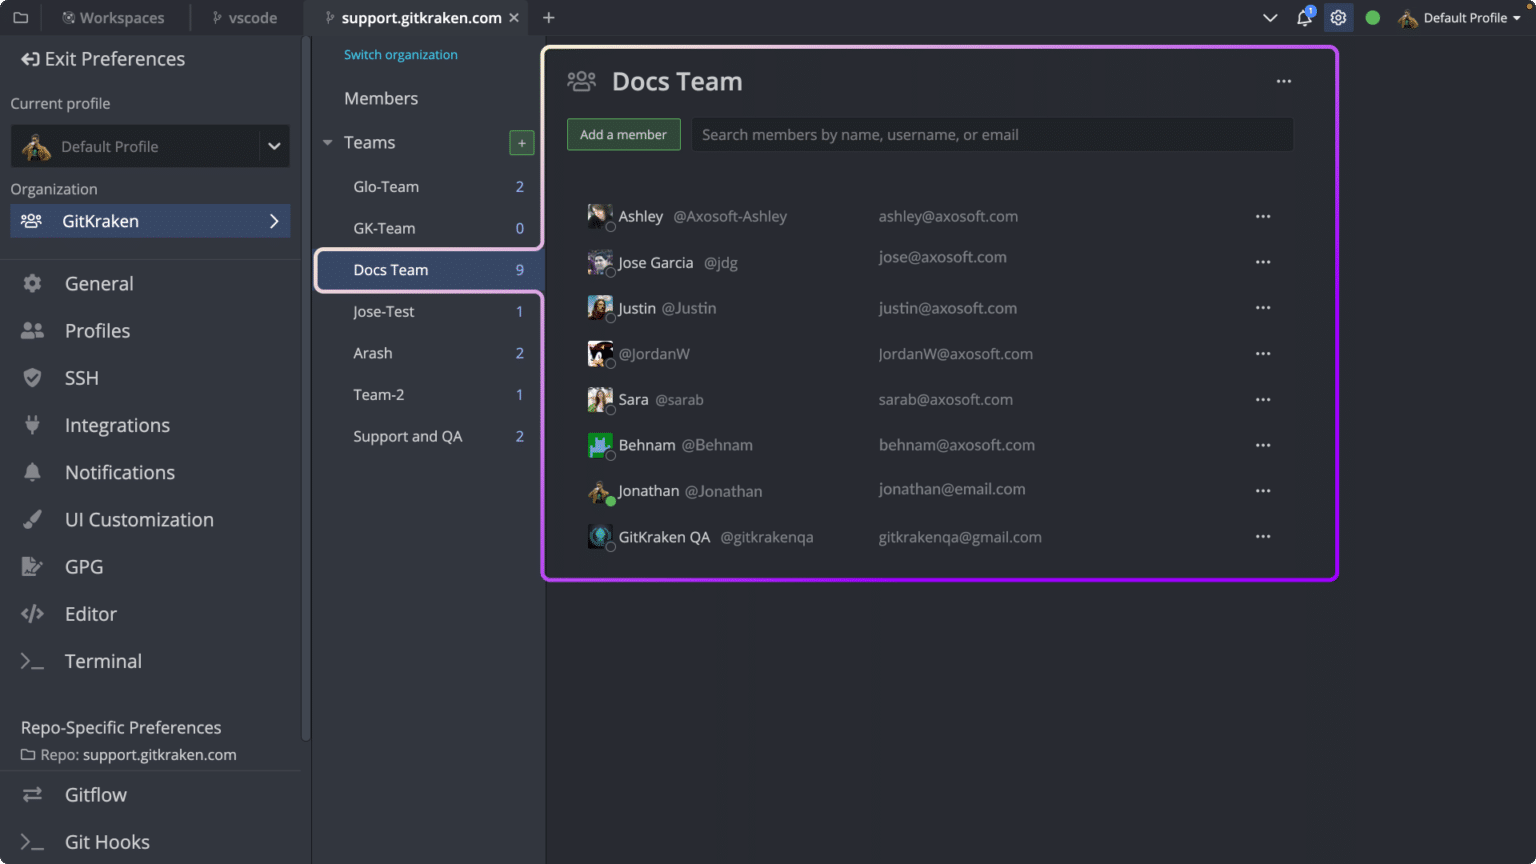Image resolution: width=1536 pixels, height=864 pixels.
Task: Open the settings gear icon
Action: [x=1338, y=18]
